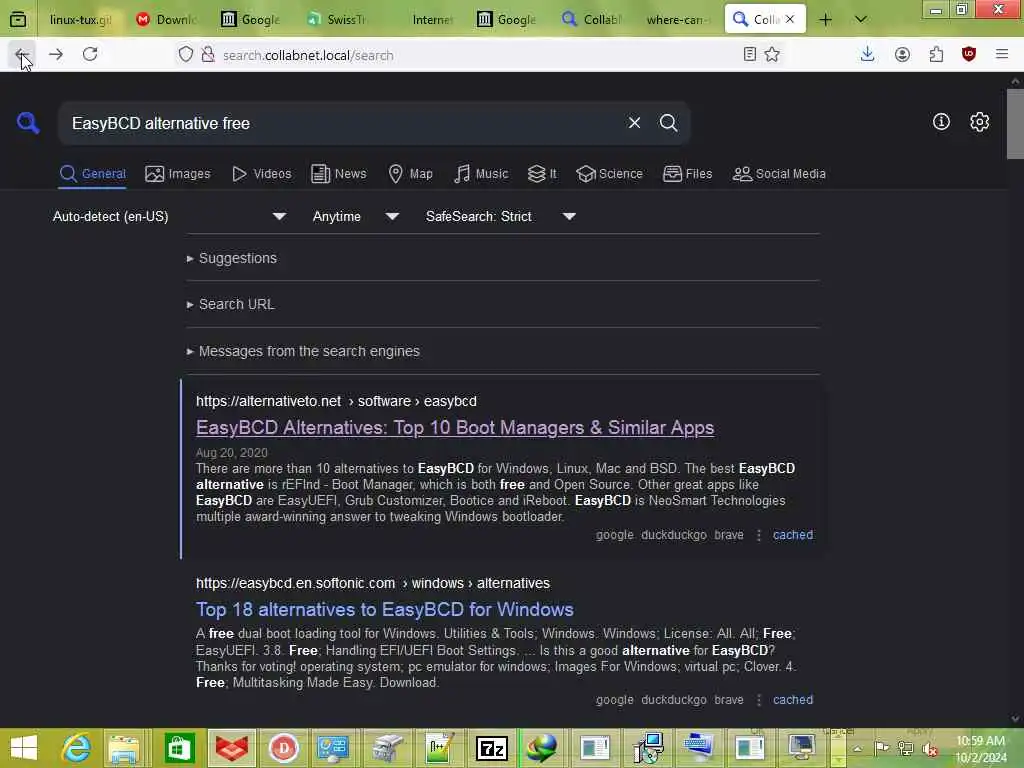Screen dimensions: 1024x768
Task: Open the Windows Store taskbar icon
Action: (179, 748)
